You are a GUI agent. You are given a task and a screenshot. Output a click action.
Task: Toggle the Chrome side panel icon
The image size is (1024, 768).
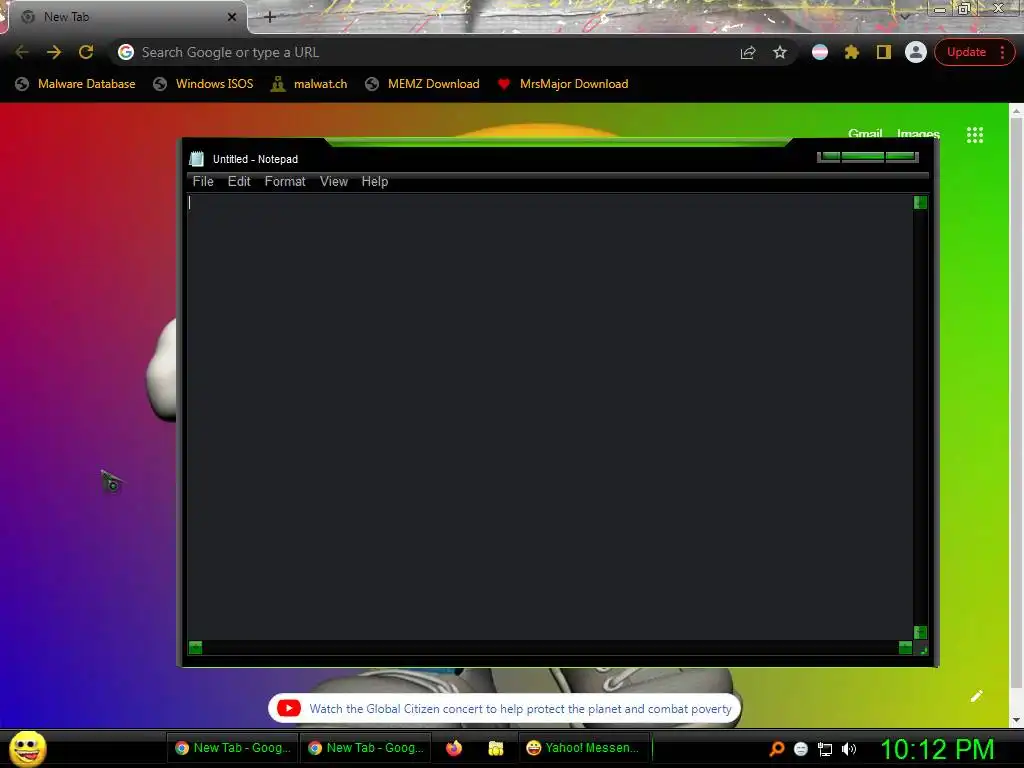pos(884,52)
